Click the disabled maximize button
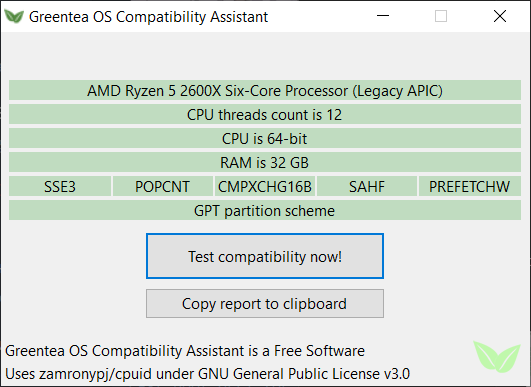Viewport: 531px width, 387px height. (441, 16)
